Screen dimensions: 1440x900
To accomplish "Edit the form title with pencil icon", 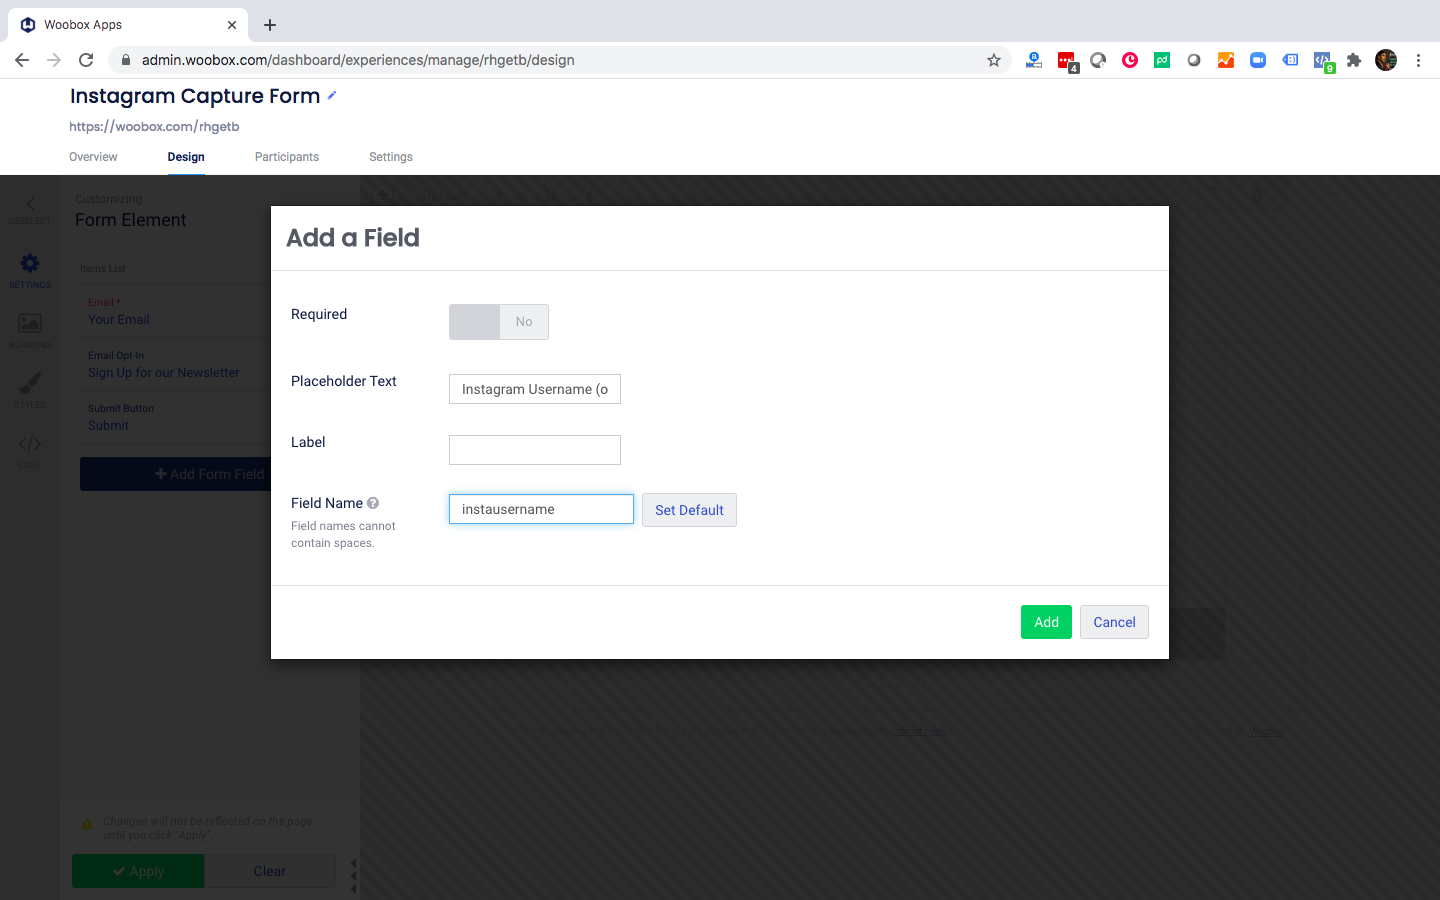I will [x=332, y=96].
